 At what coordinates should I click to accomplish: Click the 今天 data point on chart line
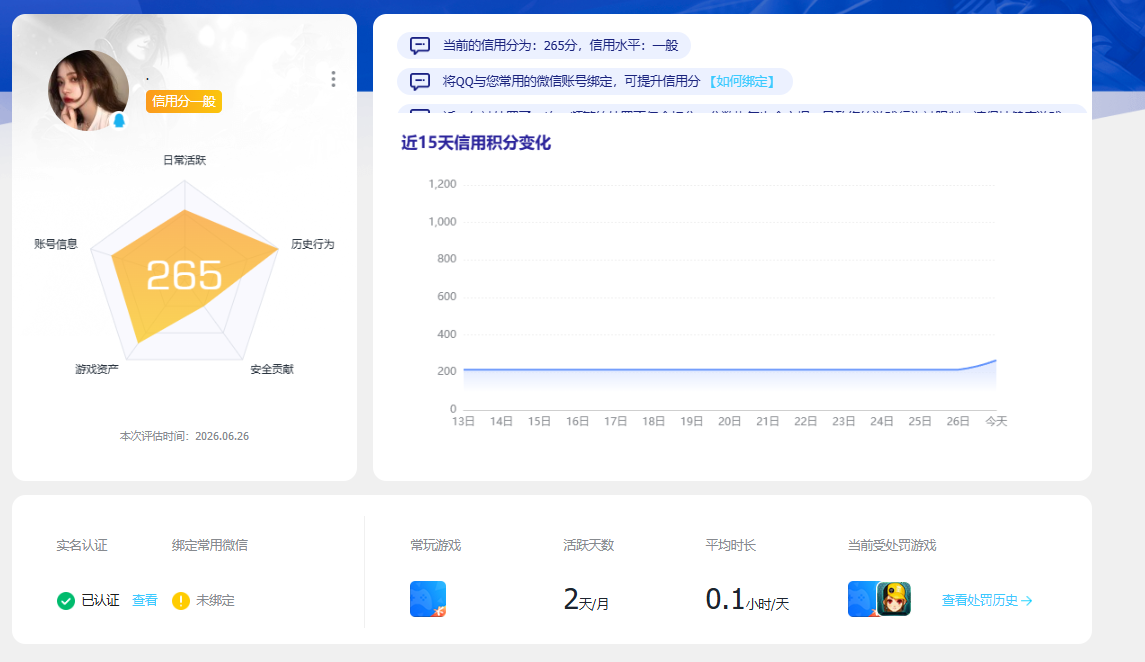(996, 361)
